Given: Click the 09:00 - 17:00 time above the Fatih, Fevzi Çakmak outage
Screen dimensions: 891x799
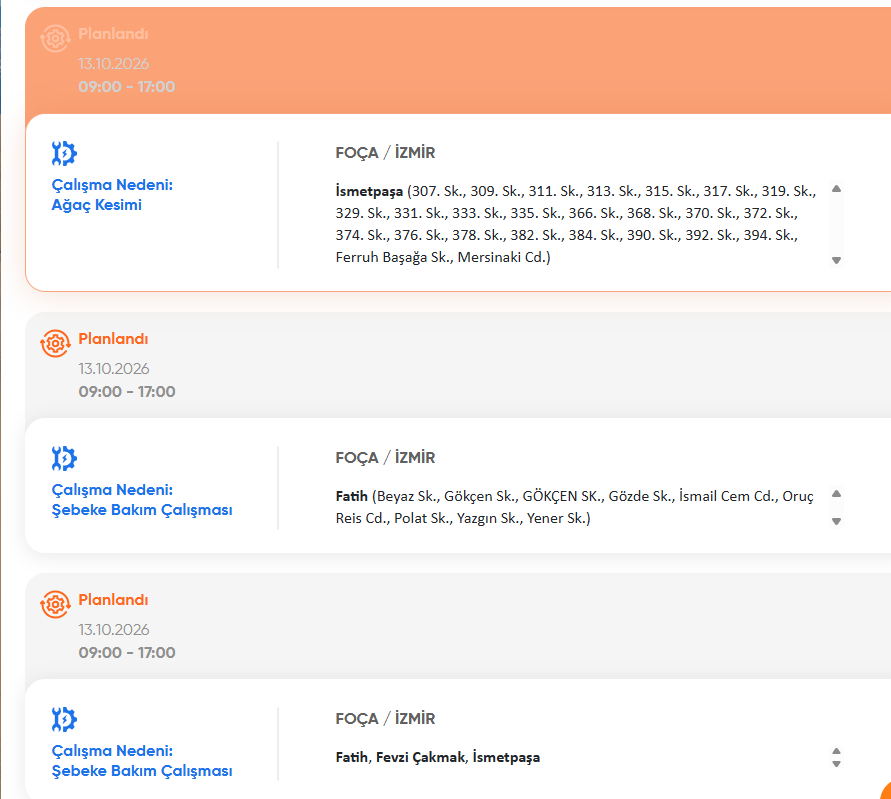Looking at the screenshot, I should click(x=127, y=652).
